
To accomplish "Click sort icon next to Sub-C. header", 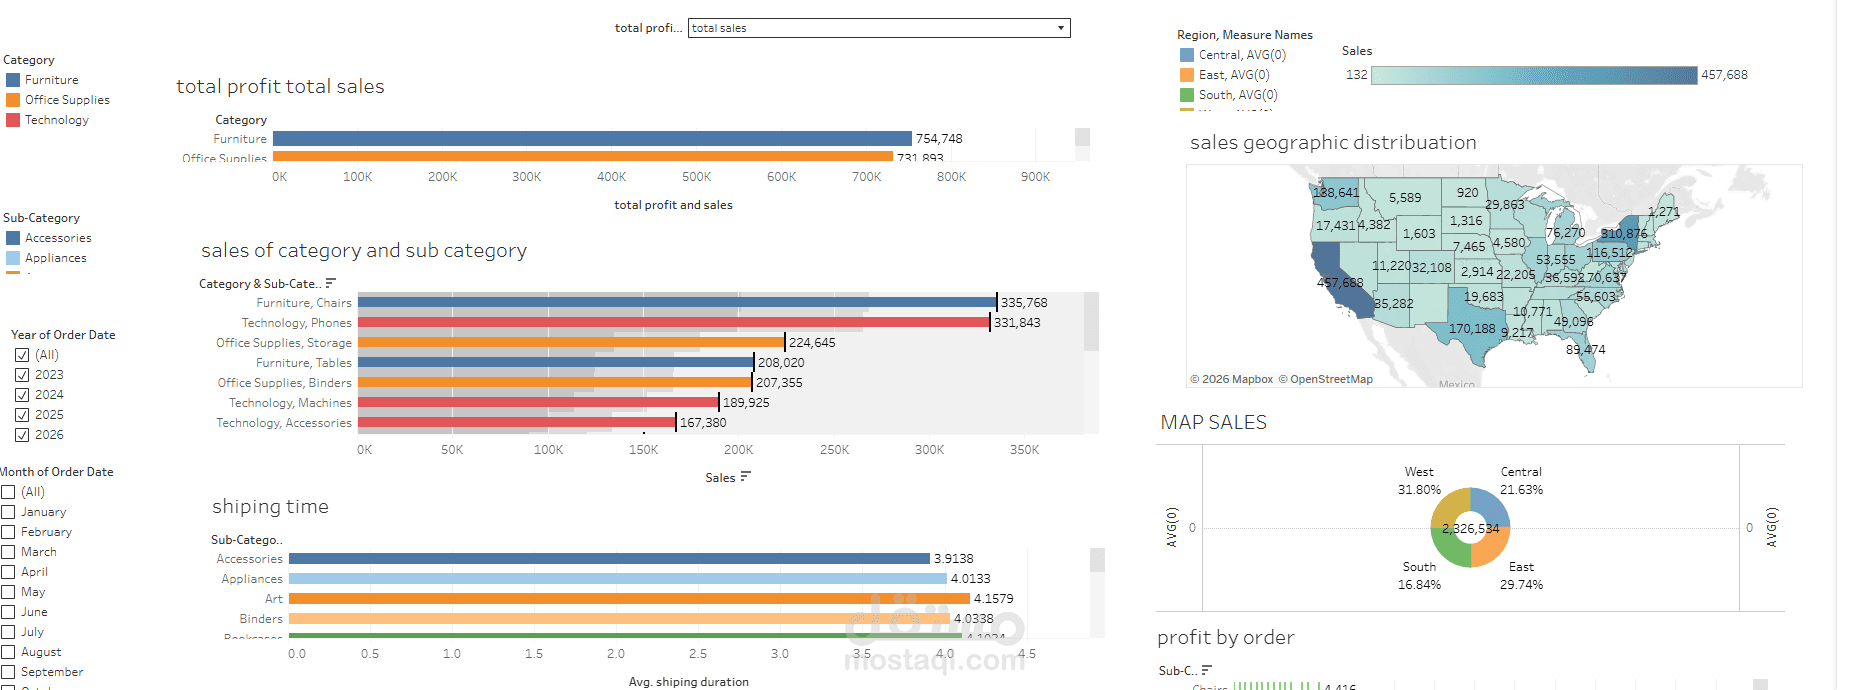I will pos(1207,670).
